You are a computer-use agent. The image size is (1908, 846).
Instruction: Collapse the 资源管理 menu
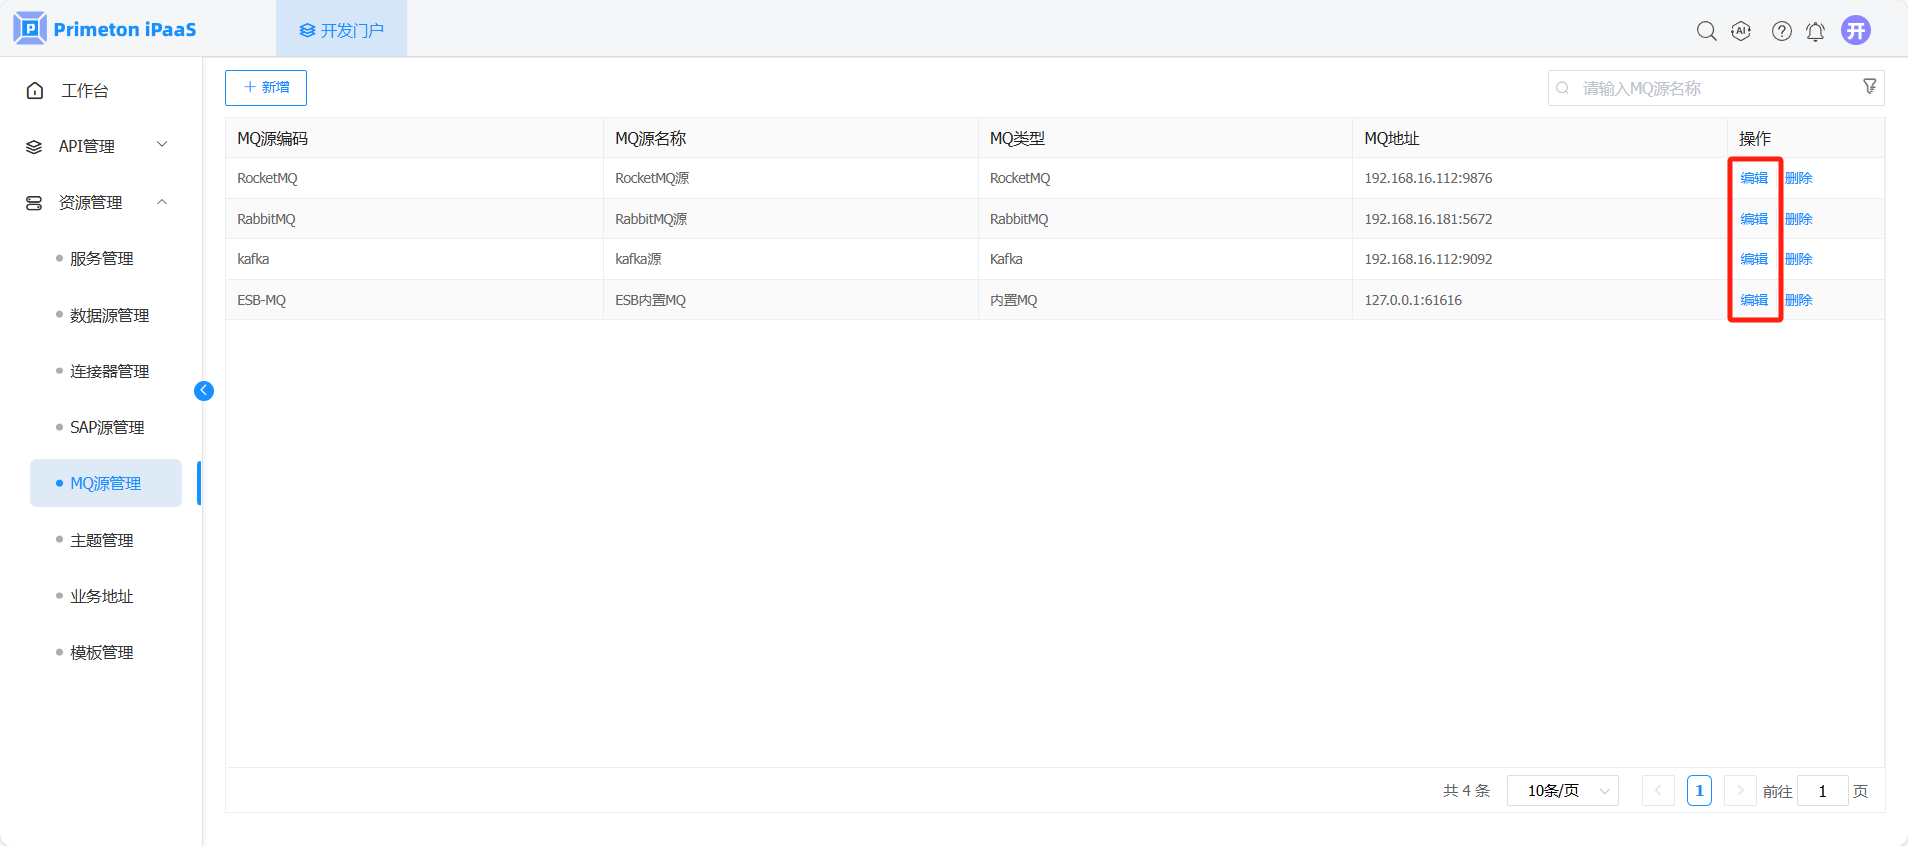click(97, 202)
